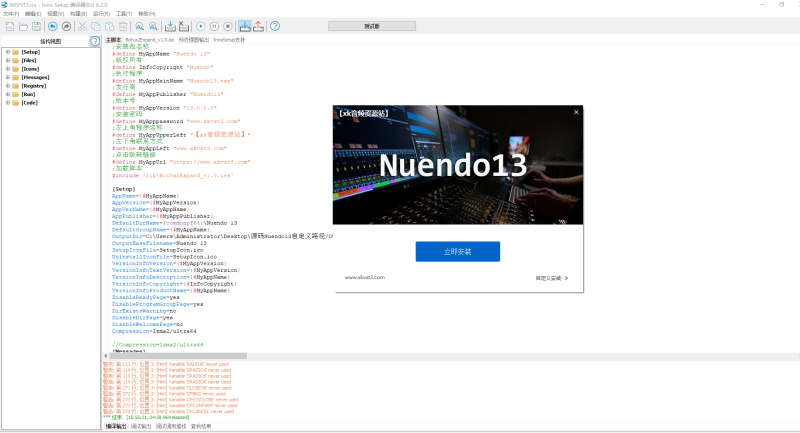Viewport: 800px width, 433px height.
Task: Expand the [Icons] tree node
Action: point(8,69)
